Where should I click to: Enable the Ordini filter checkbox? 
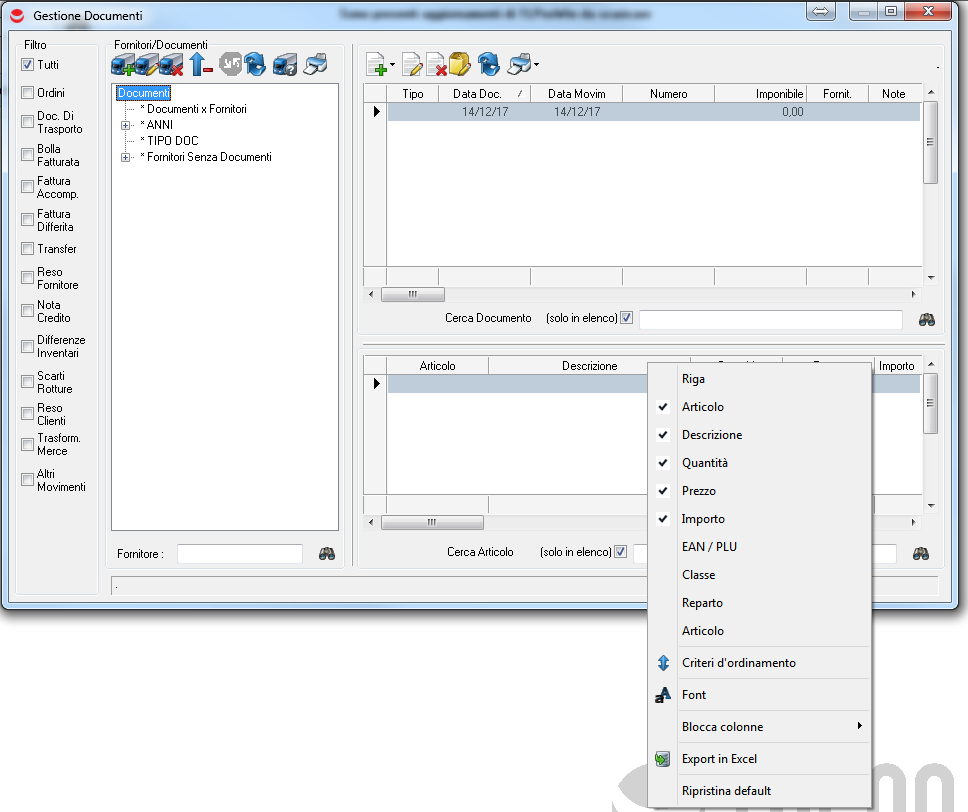pyautogui.click(x=28, y=93)
